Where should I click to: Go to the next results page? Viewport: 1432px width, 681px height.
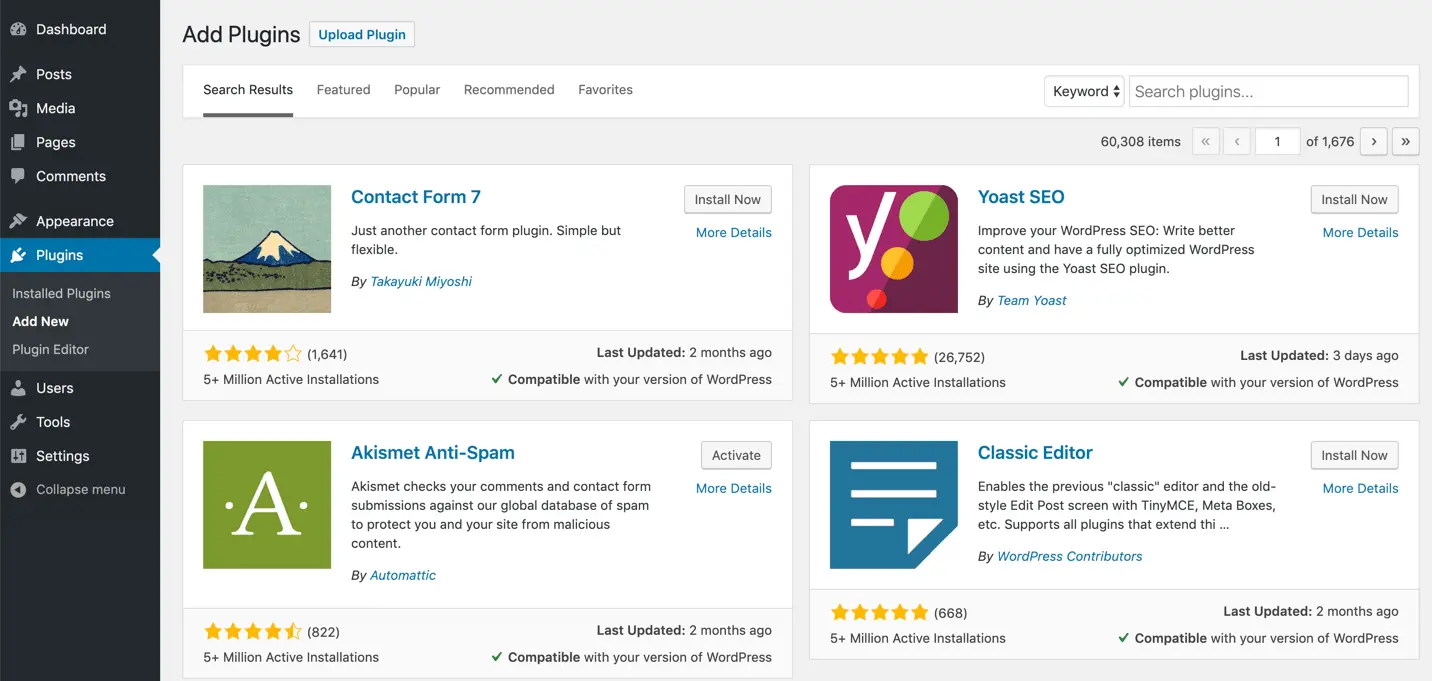point(1374,142)
